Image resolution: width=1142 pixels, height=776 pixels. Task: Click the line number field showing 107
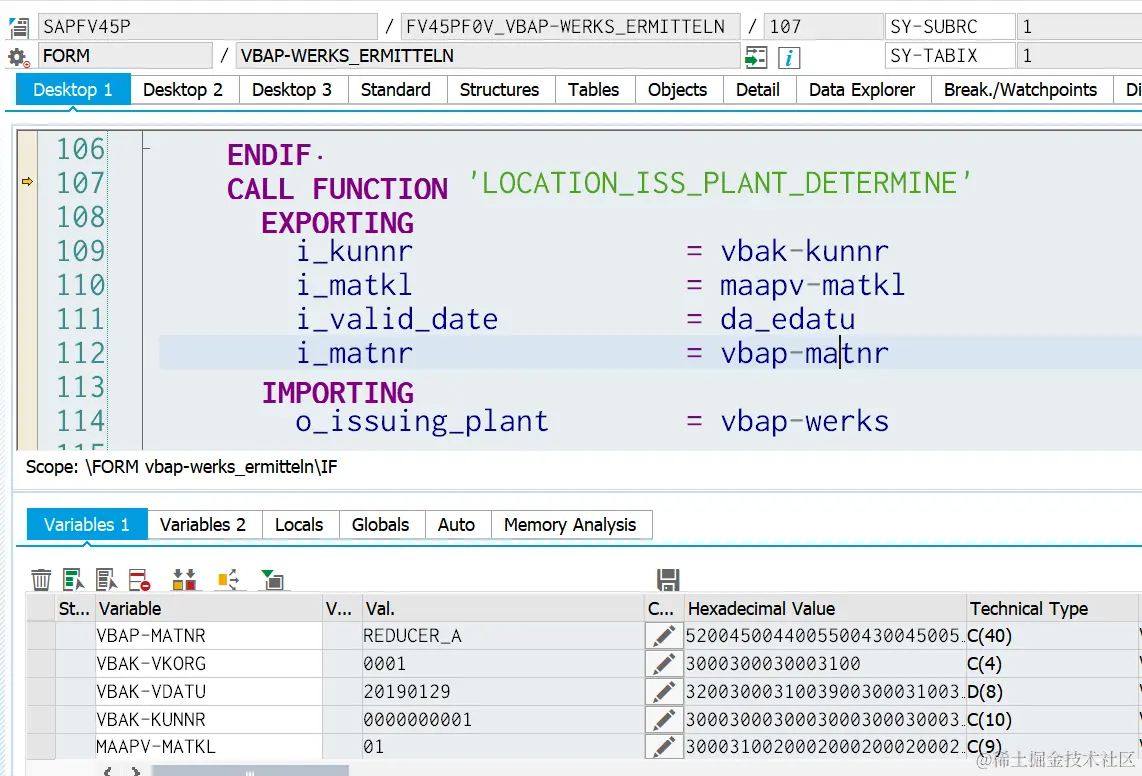click(823, 27)
